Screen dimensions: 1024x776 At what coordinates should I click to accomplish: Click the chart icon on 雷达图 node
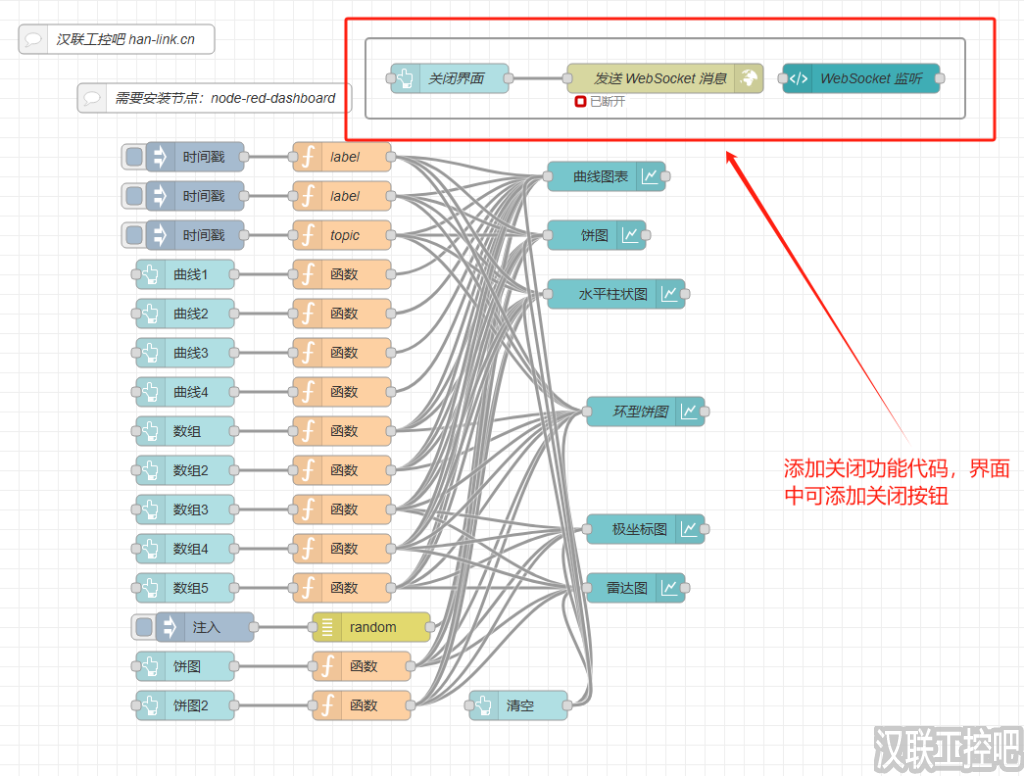pos(669,588)
